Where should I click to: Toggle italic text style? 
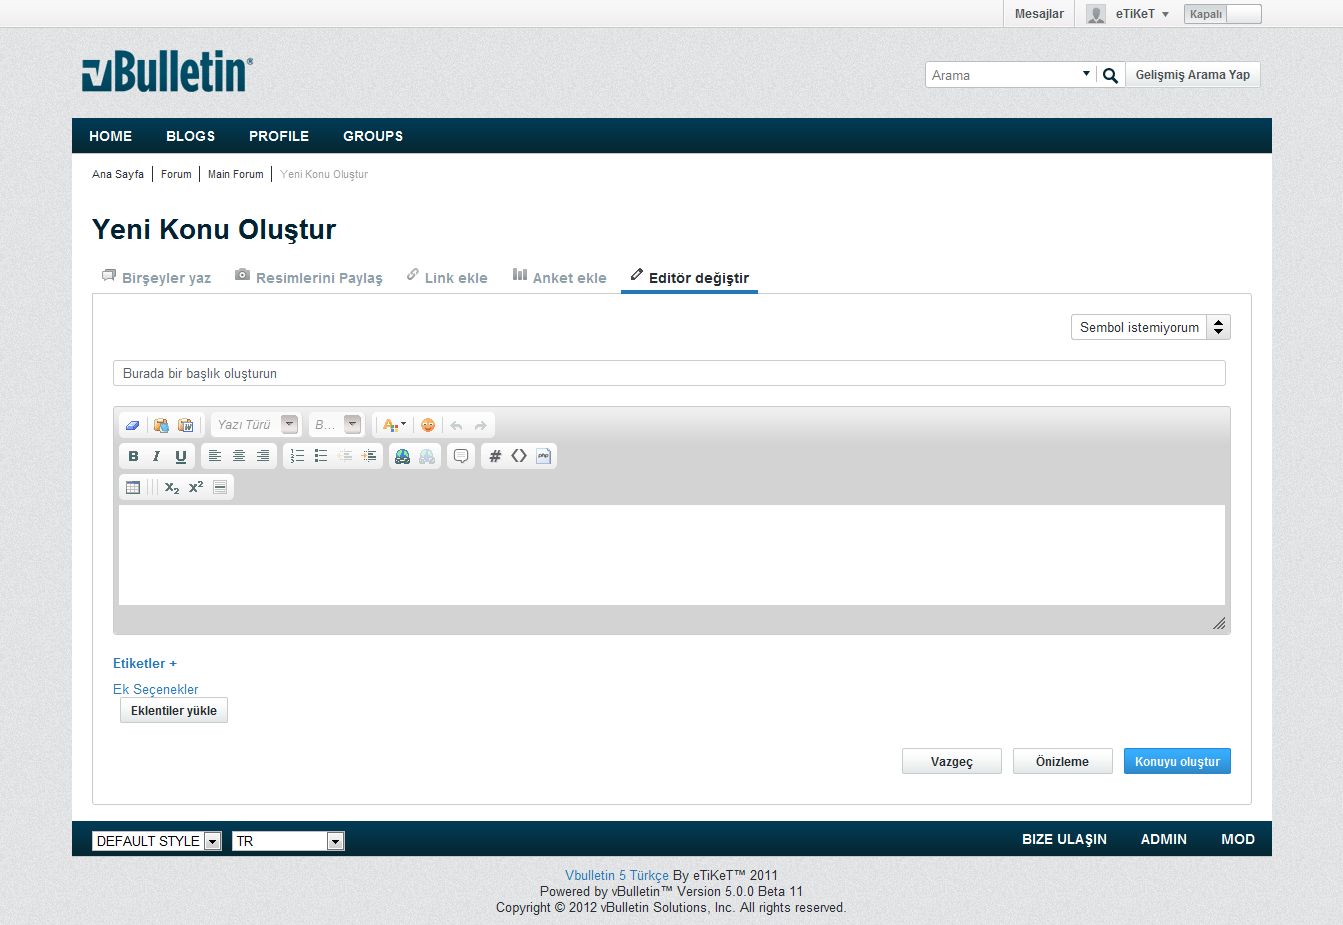(x=156, y=456)
